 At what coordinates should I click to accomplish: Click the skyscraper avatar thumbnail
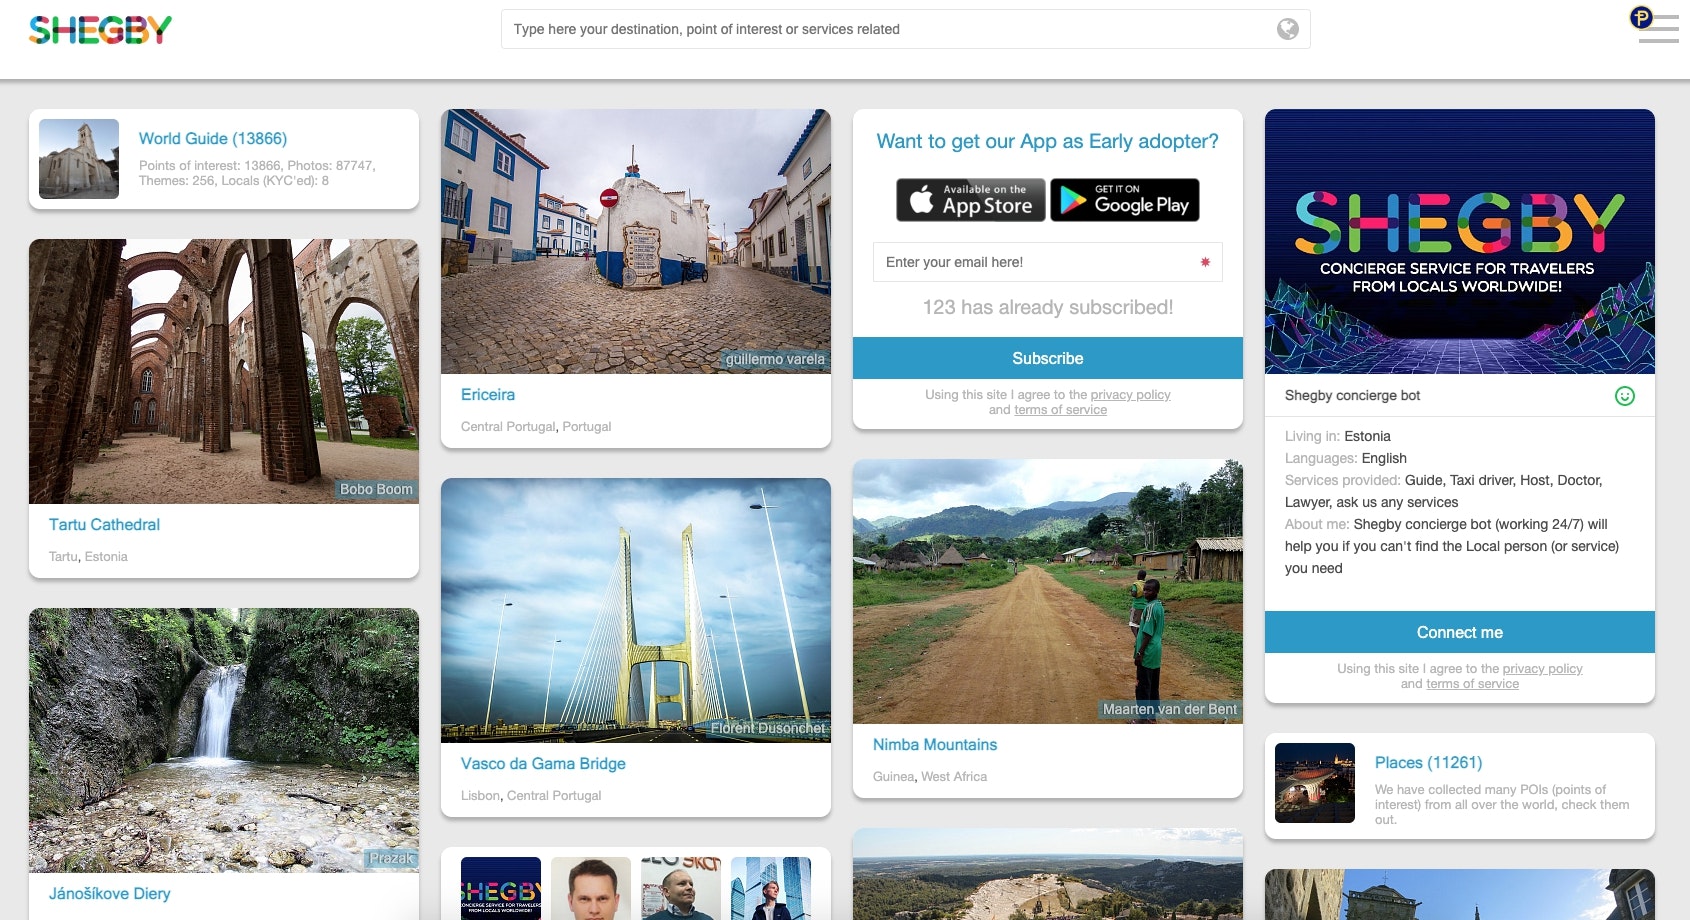click(x=771, y=888)
